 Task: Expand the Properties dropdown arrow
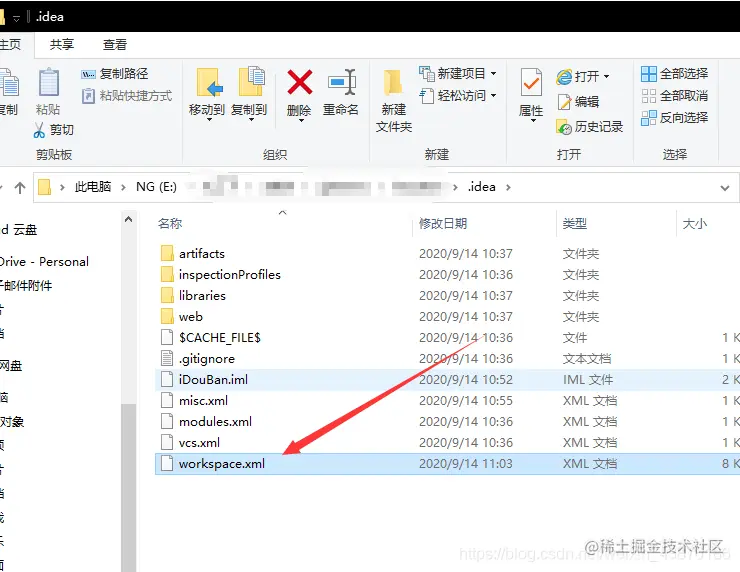pyautogui.click(x=534, y=121)
